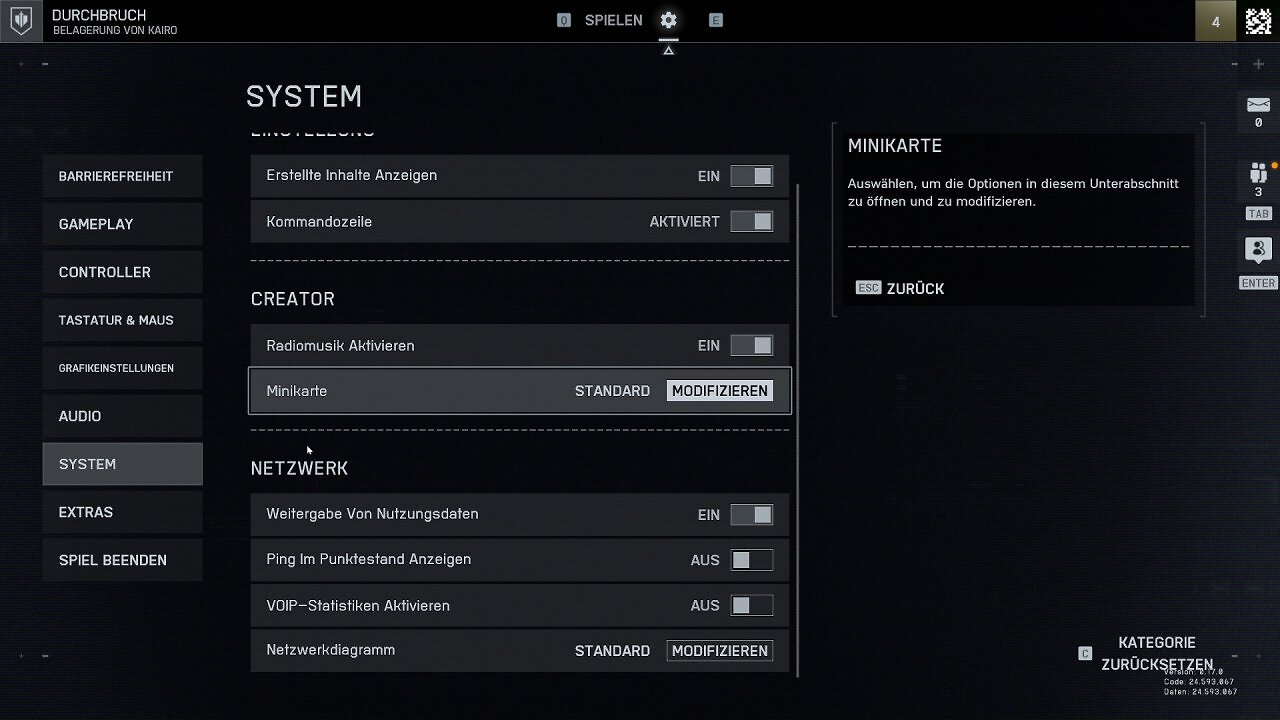Open the Audio settings category
Image resolution: width=1280 pixels, height=720 pixels.
pyautogui.click(x=122, y=416)
